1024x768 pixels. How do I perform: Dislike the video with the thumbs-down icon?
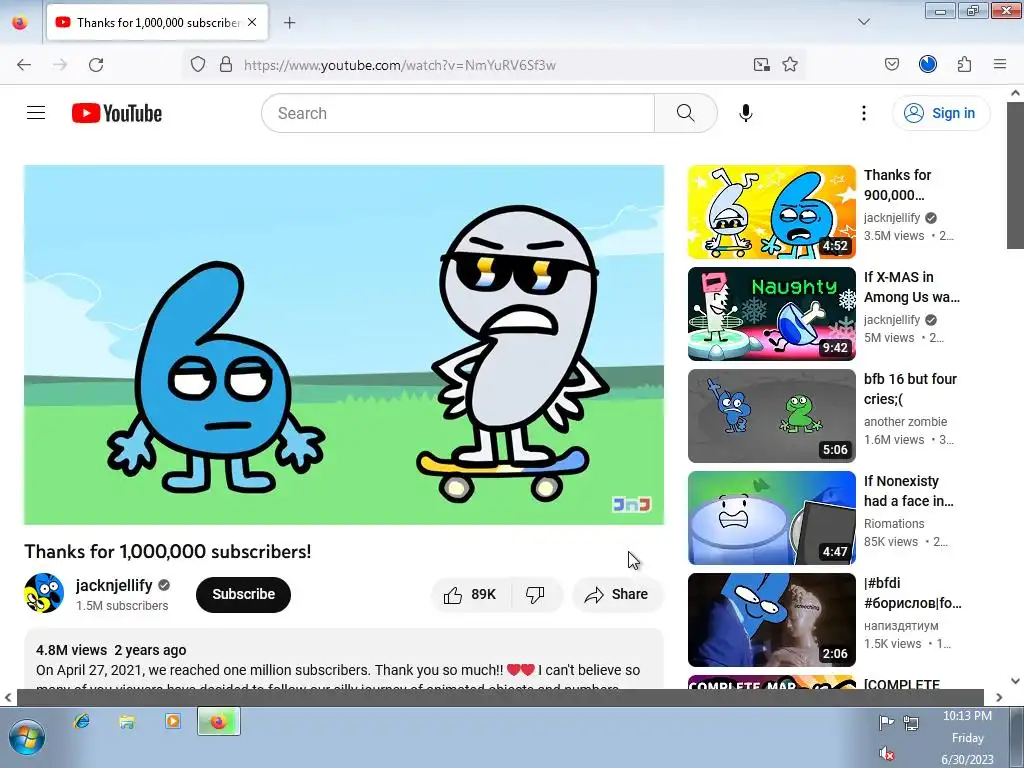point(536,594)
